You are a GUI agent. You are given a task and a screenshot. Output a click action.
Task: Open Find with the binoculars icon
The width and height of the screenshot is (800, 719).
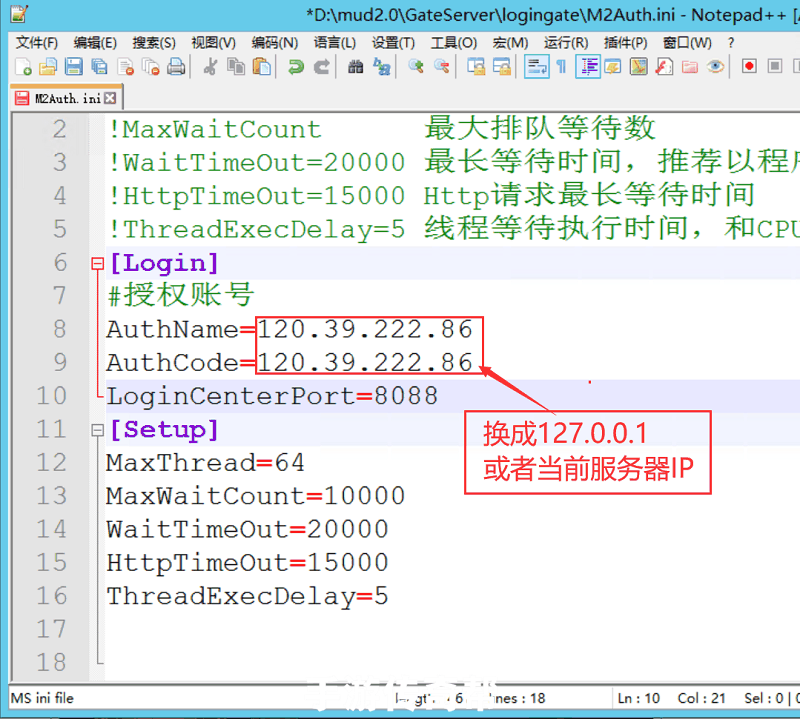pos(355,67)
